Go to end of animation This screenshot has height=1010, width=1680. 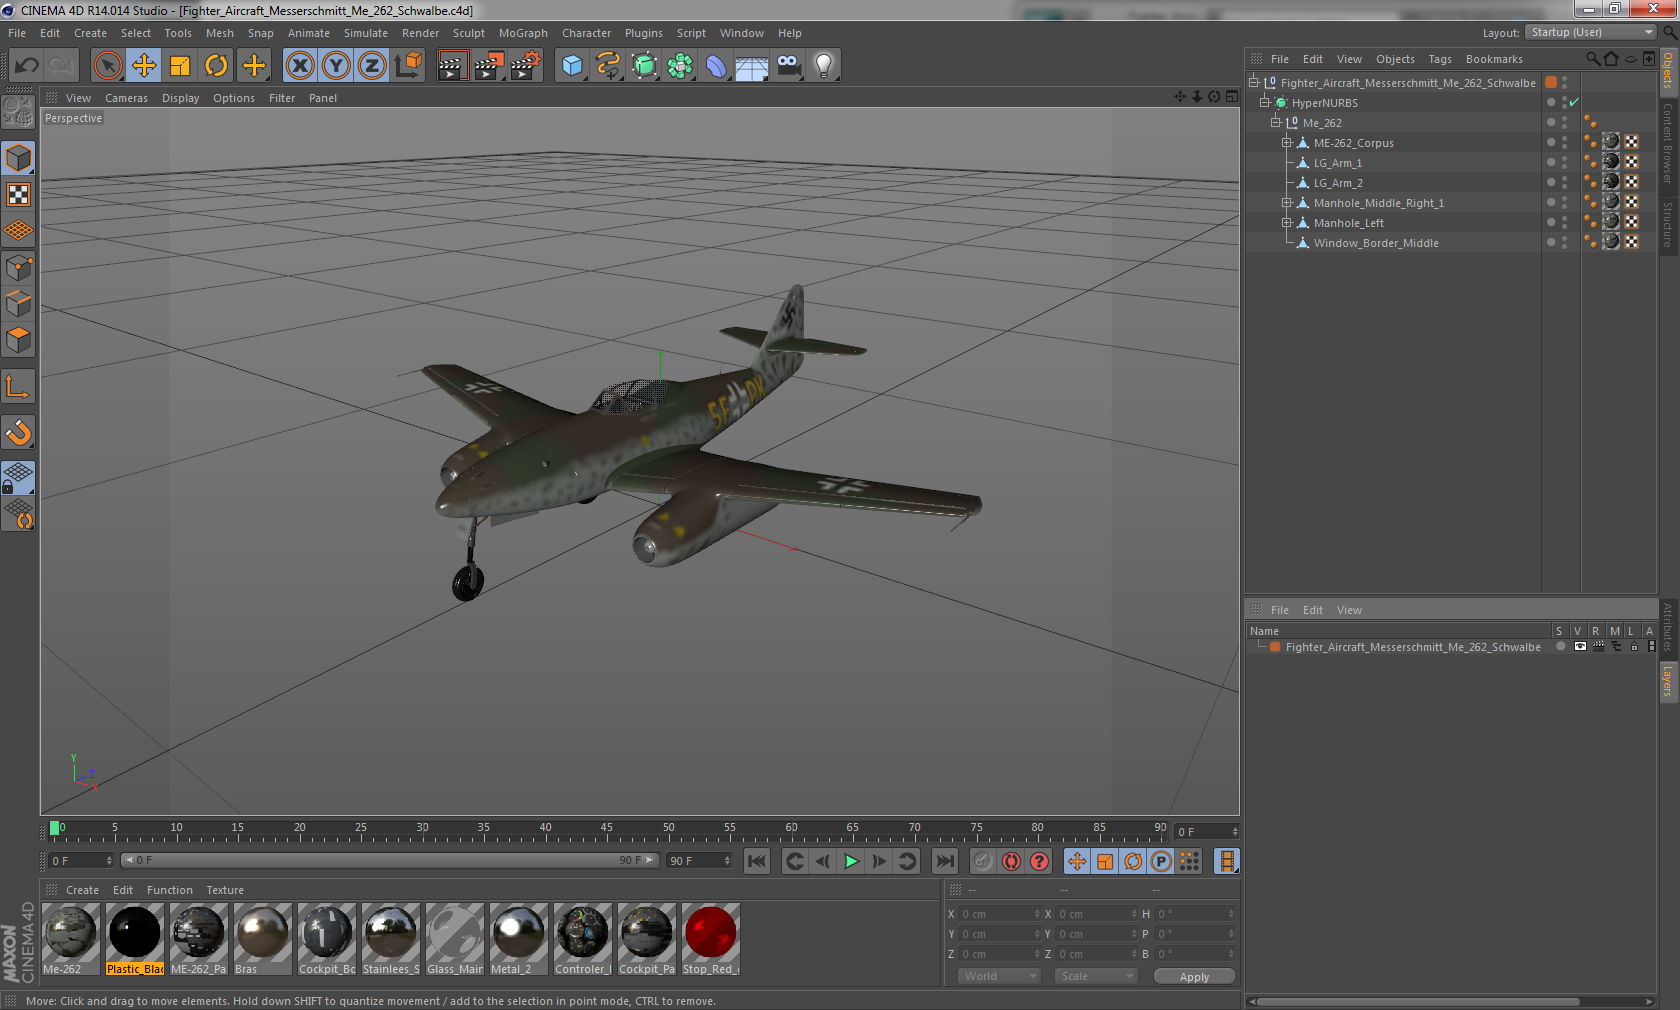pos(944,861)
